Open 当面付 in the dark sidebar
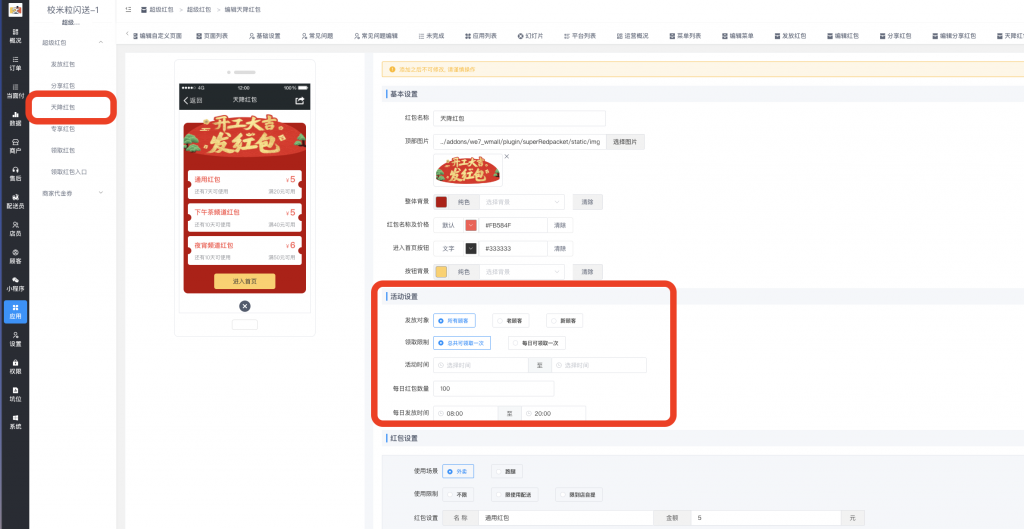This screenshot has height=529, width=1024. click(x=14, y=91)
